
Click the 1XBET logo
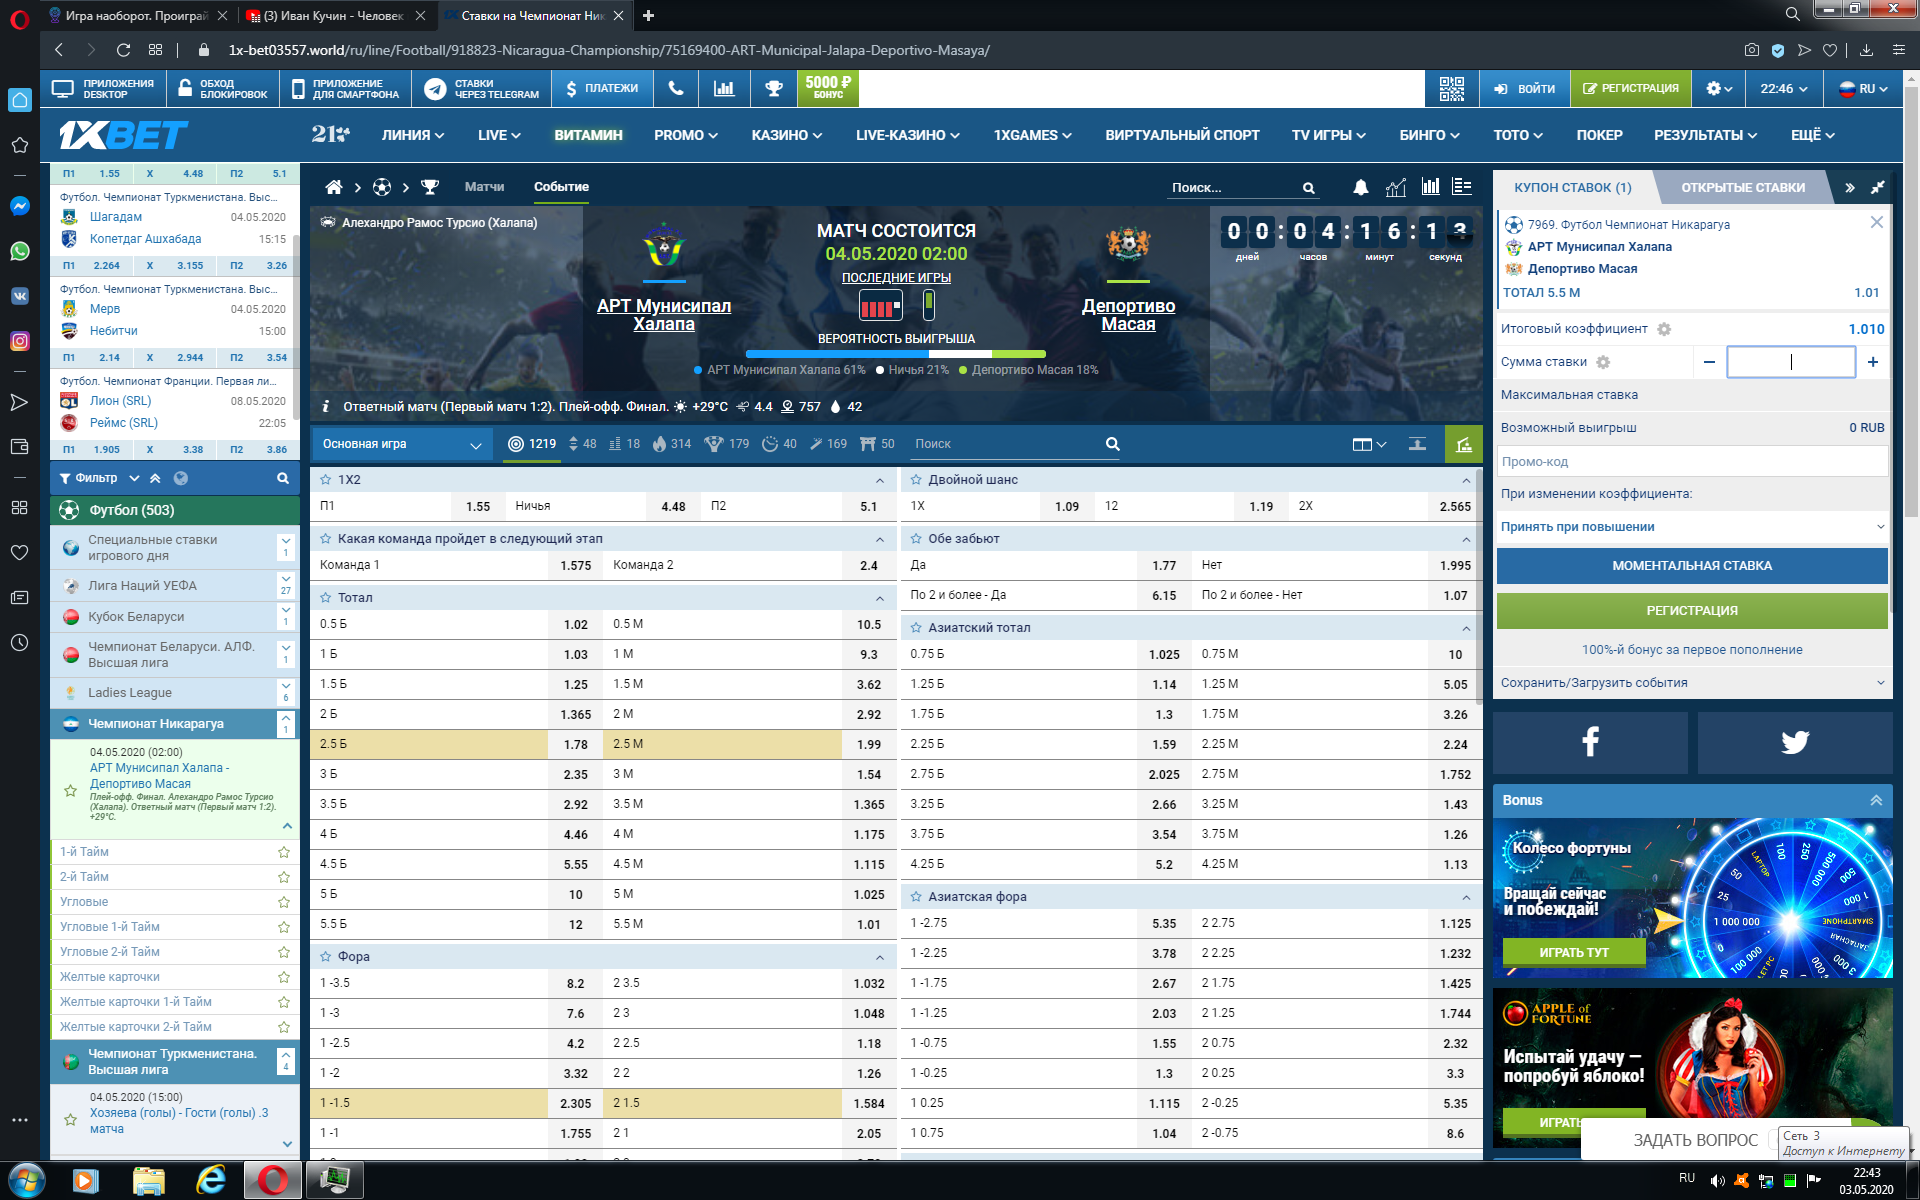point(123,135)
